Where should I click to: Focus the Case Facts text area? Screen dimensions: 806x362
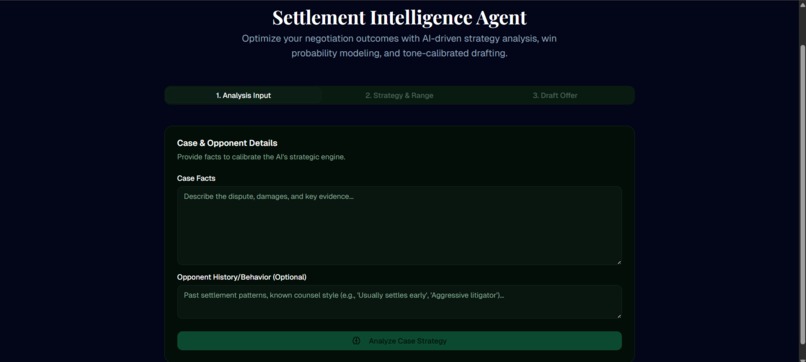point(399,226)
